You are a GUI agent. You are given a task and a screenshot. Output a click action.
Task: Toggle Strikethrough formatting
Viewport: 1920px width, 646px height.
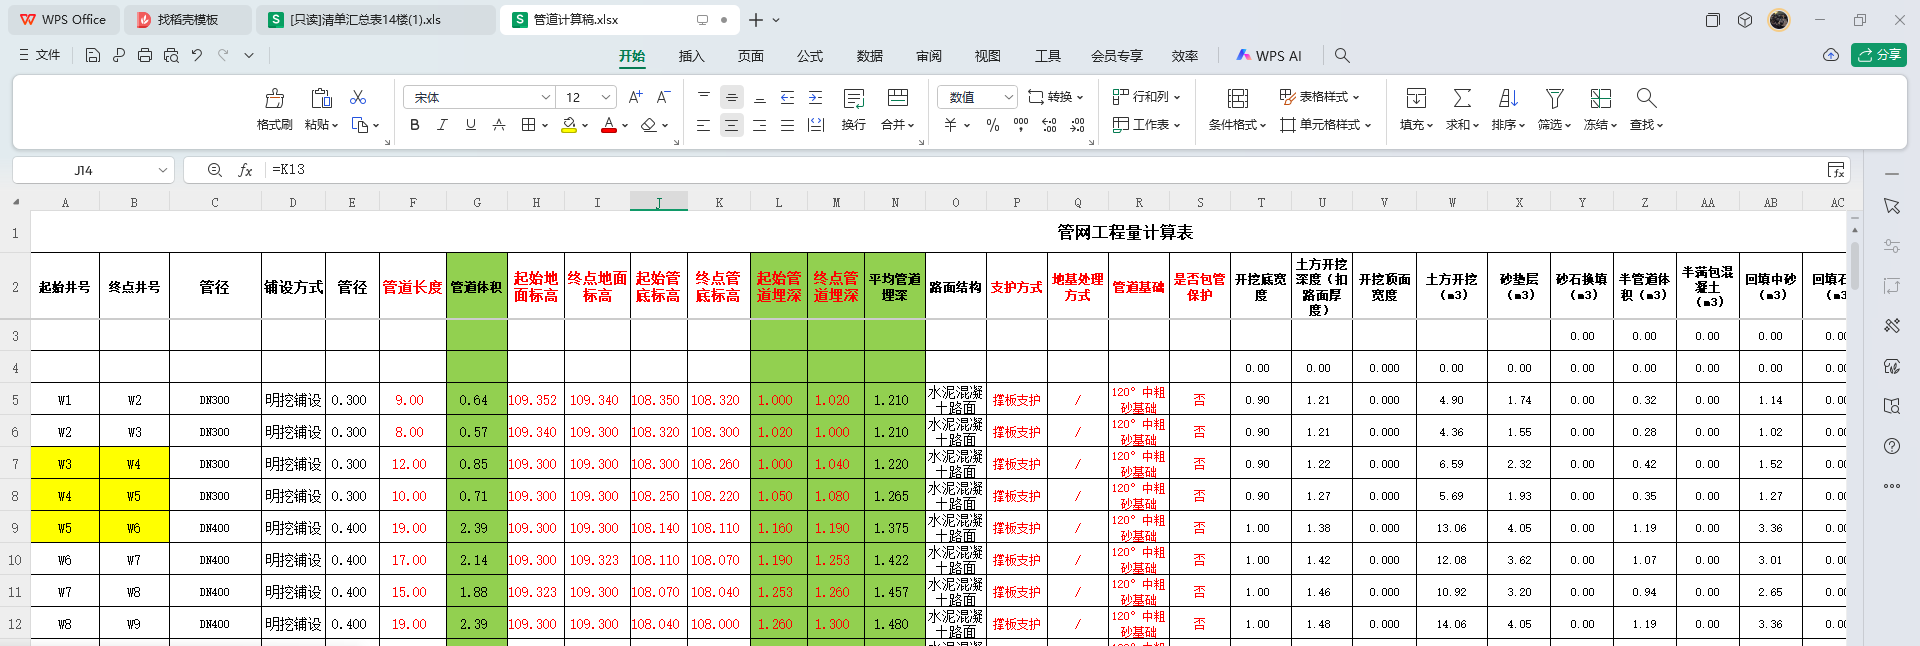(498, 125)
